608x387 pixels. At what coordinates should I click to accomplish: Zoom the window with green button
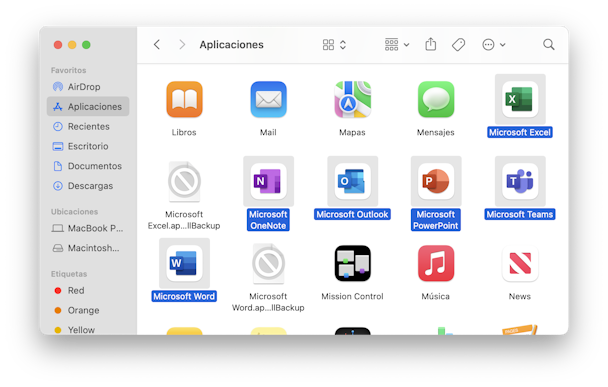[86, 45]
